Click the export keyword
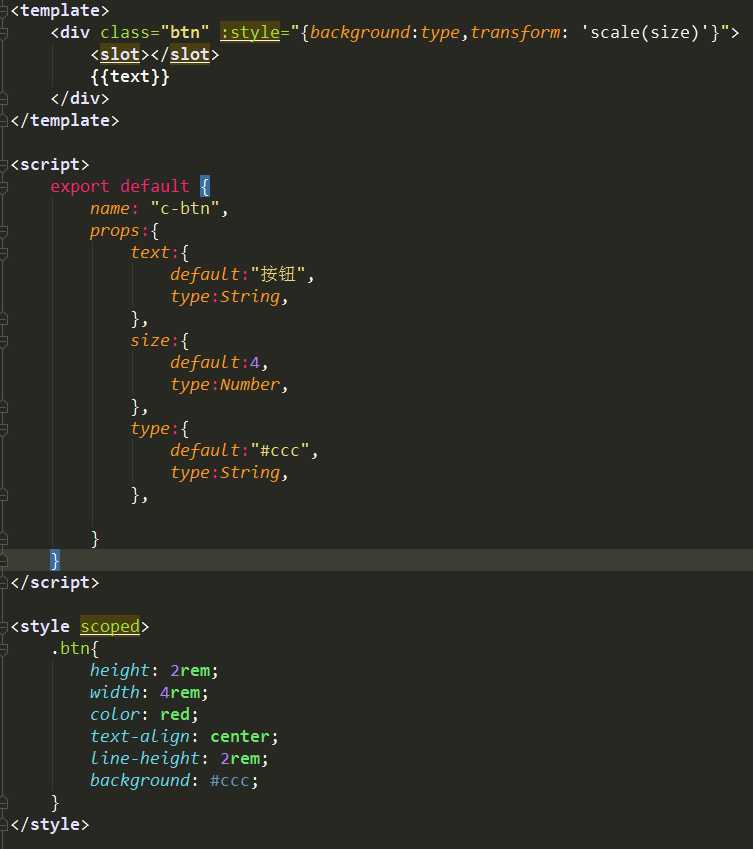This screenshot has height=849, width=753. point(80,187)
